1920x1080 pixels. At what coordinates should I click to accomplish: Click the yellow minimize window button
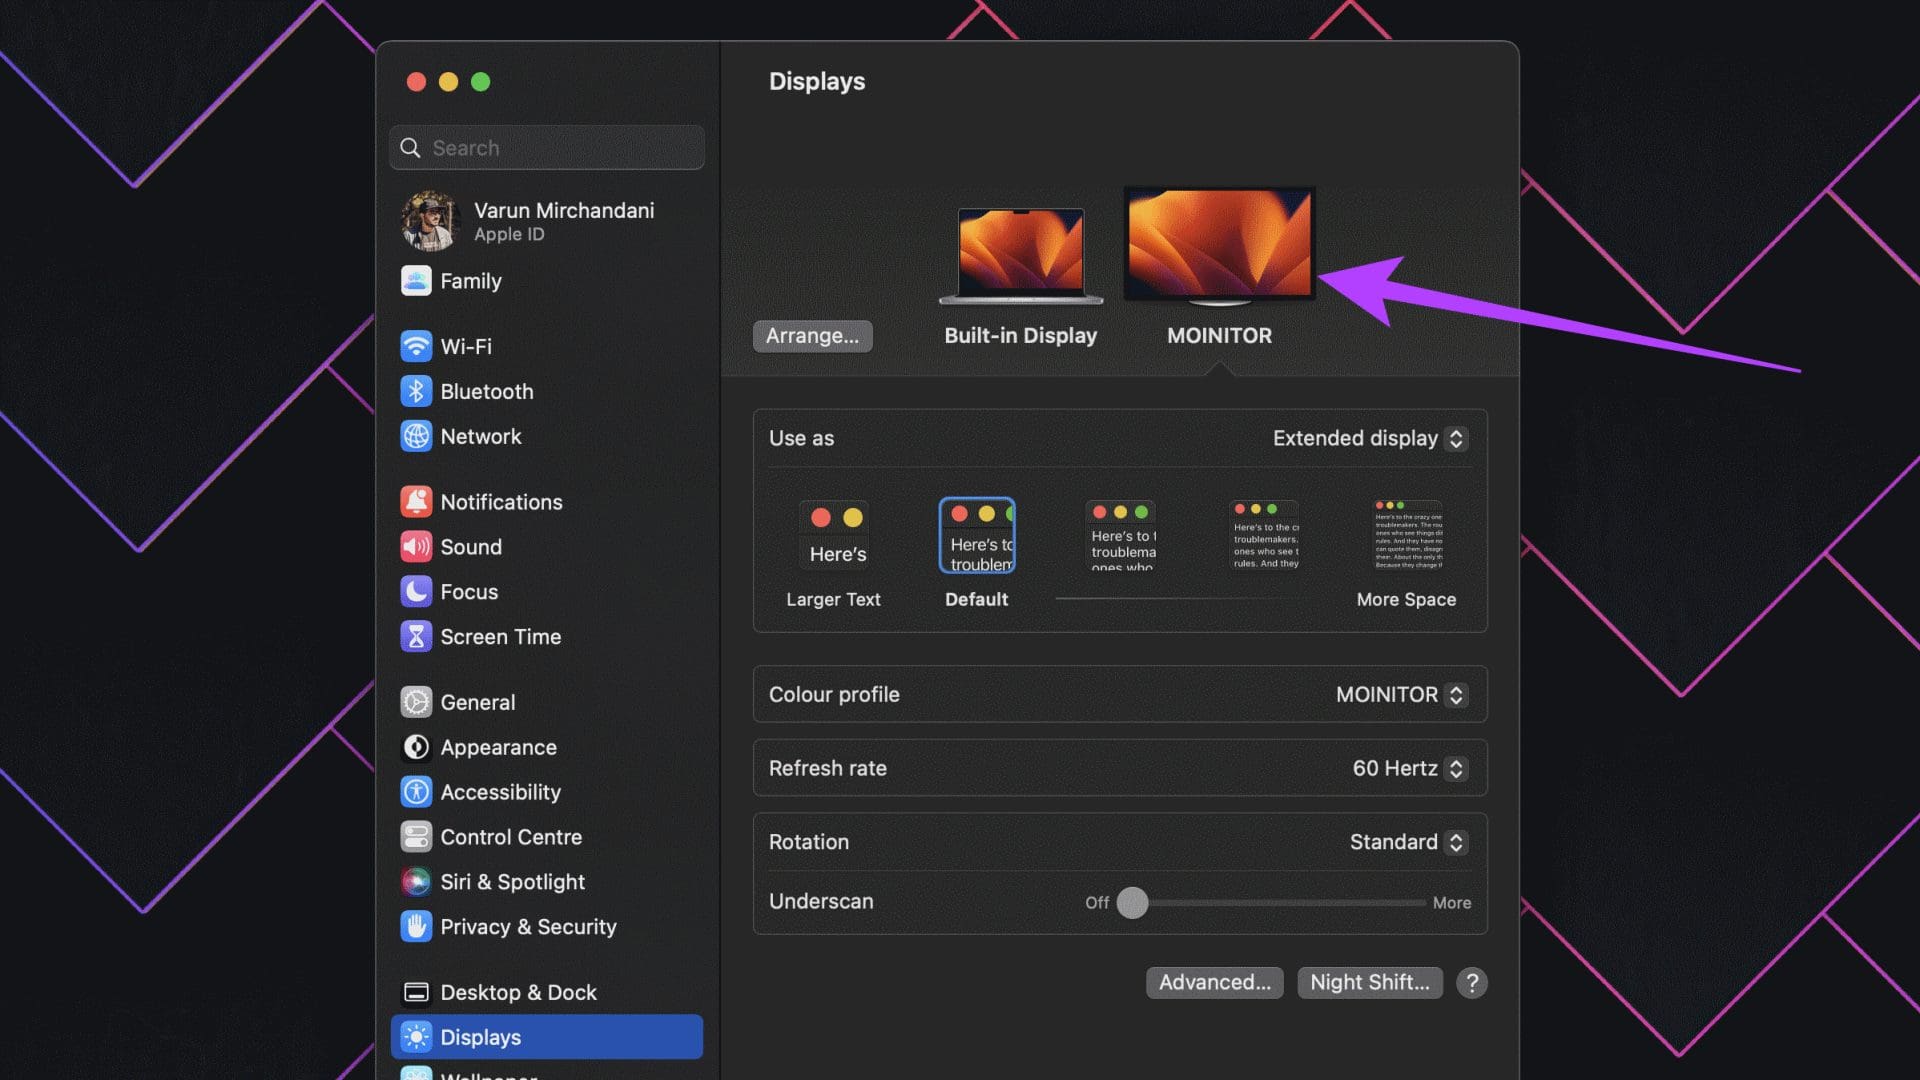point(448,82)
